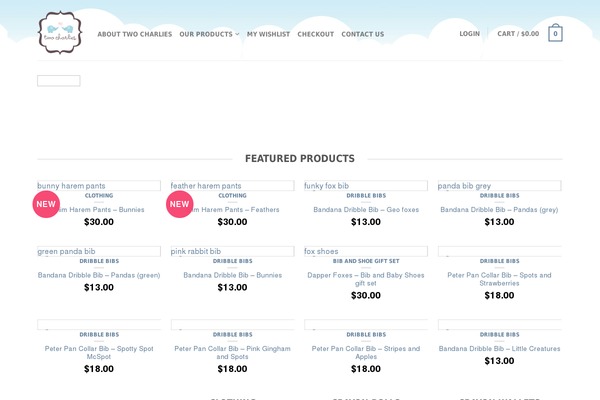The image size is (600, 400).
Task: Open About Two Charlies page
Action: click(x=135, y=34)
